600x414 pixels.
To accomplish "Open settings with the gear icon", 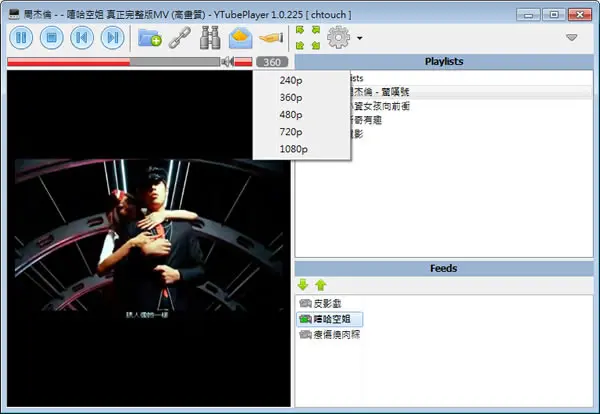I will coord(338,37).
